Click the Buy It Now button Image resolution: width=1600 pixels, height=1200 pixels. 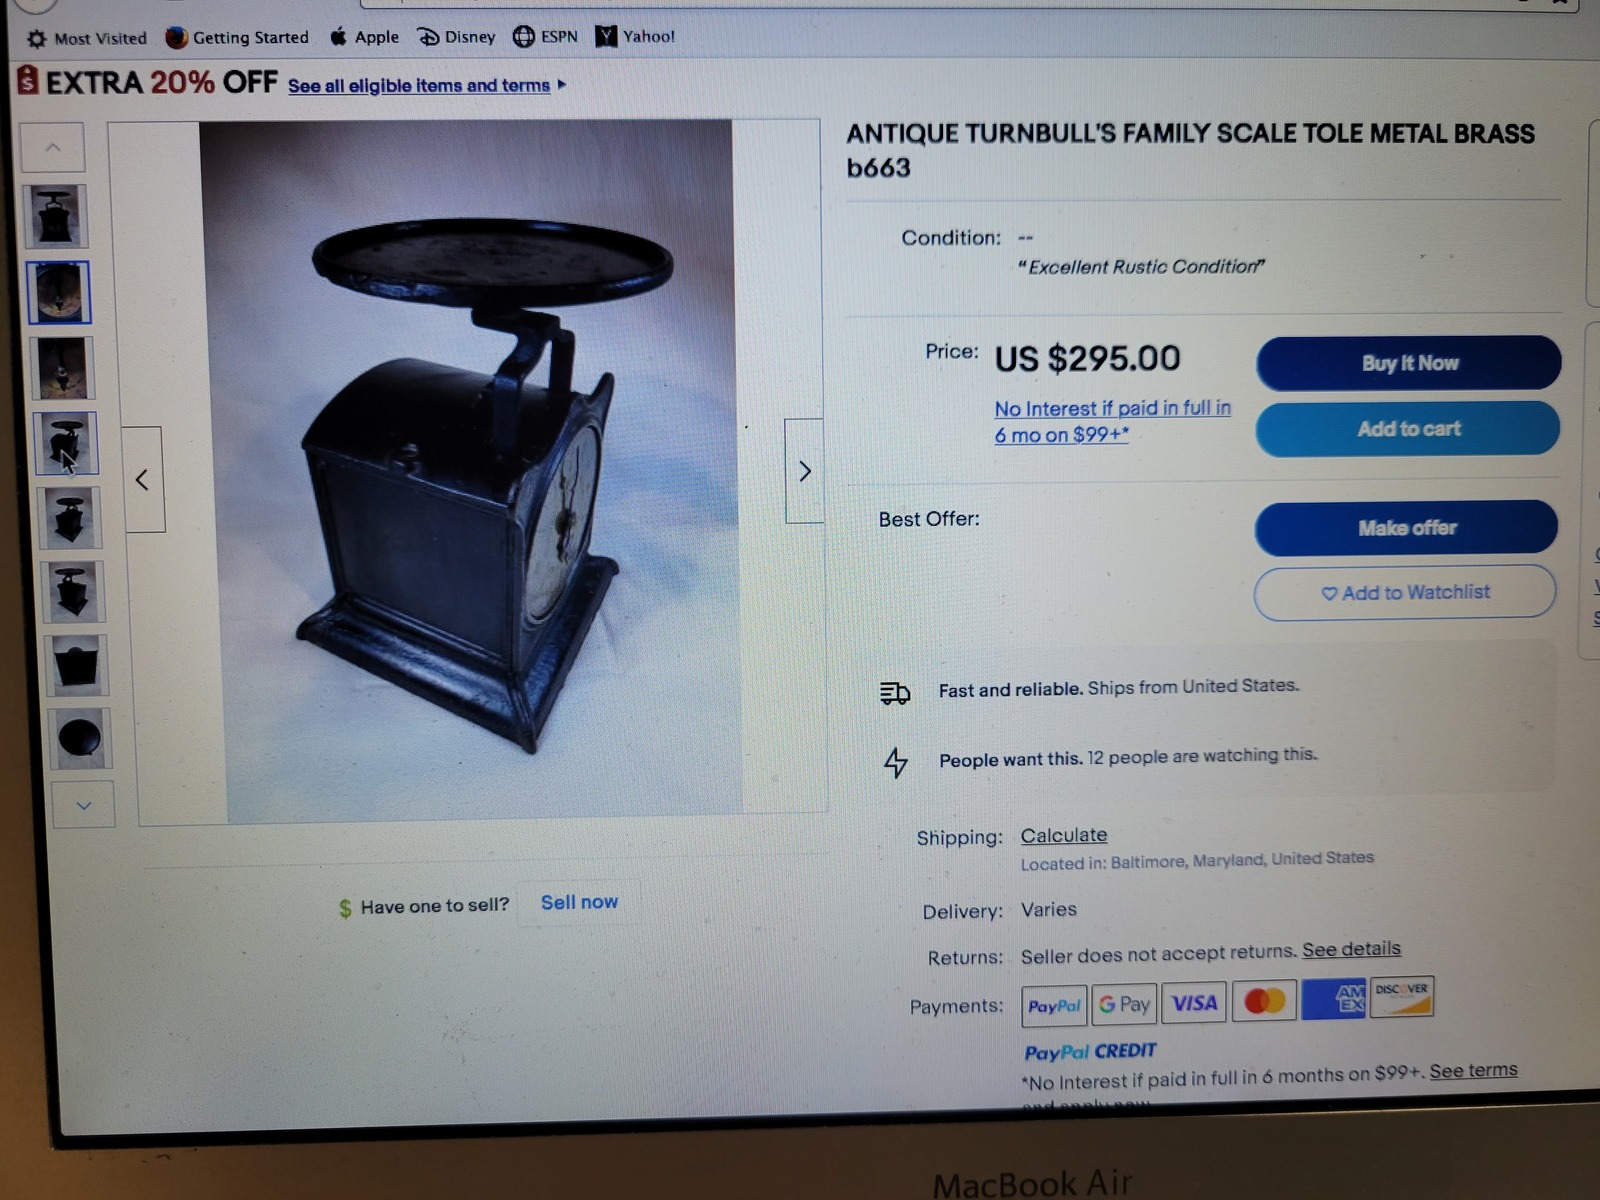pyautogui.click(x=1409, y=363)
